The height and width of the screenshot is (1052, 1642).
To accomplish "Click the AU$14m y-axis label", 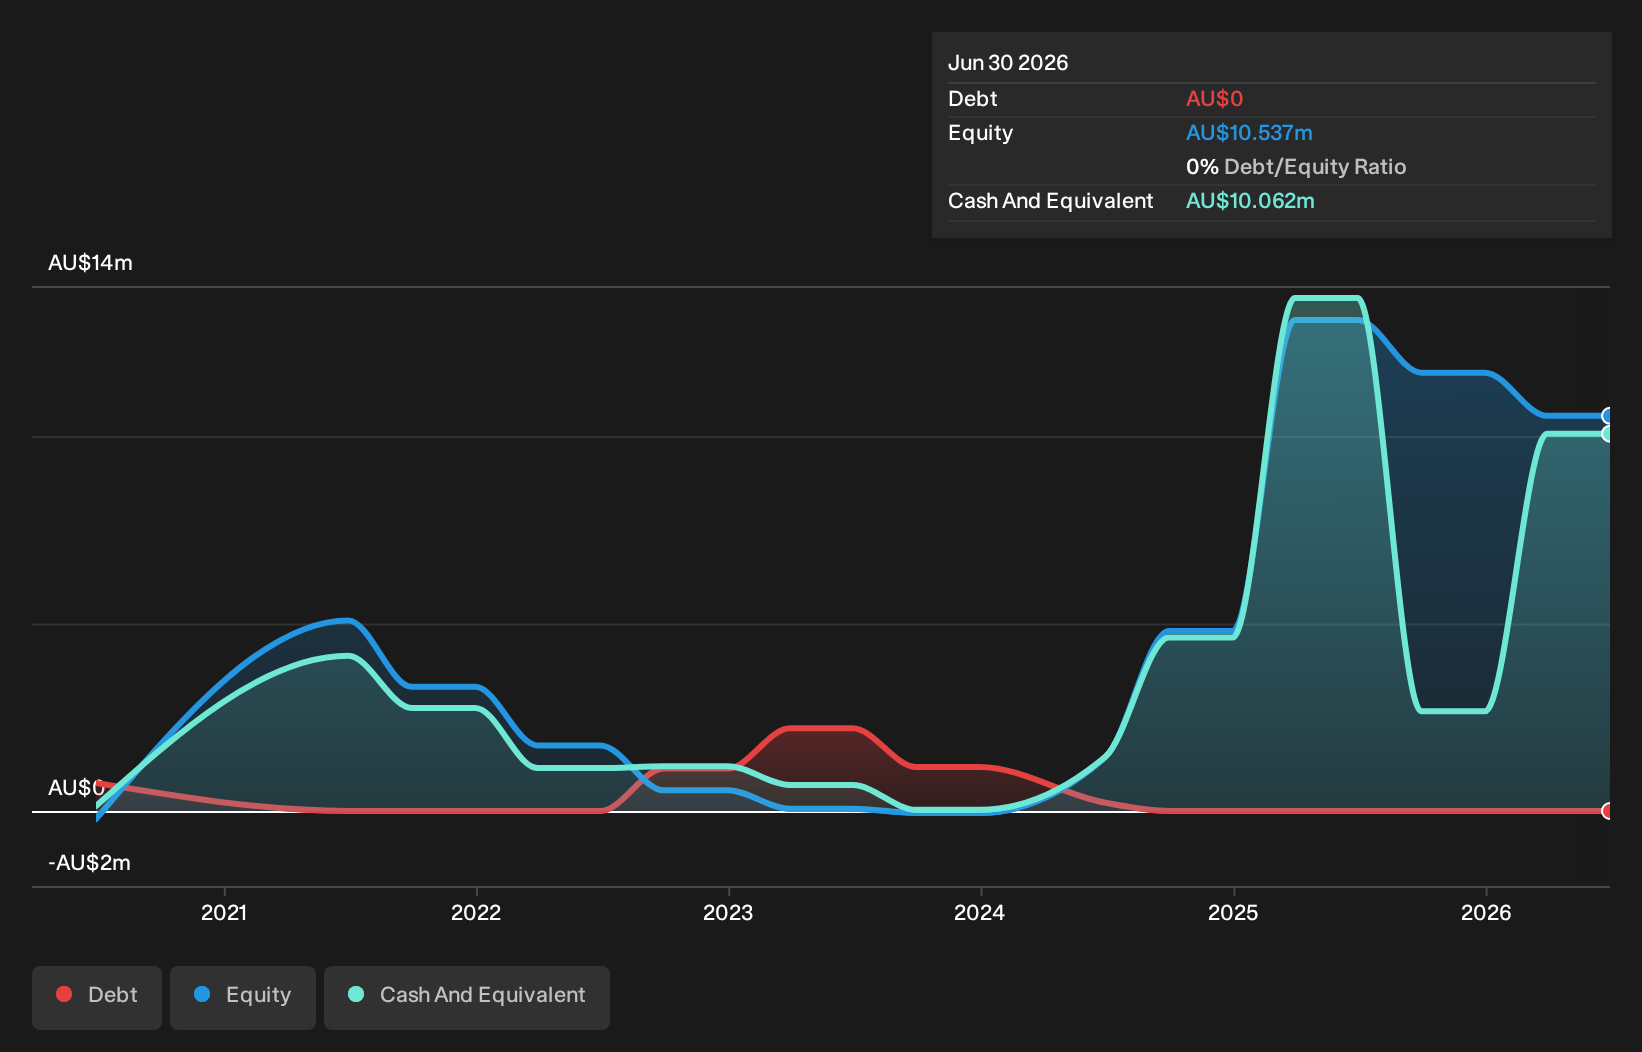I will (90, 263).
